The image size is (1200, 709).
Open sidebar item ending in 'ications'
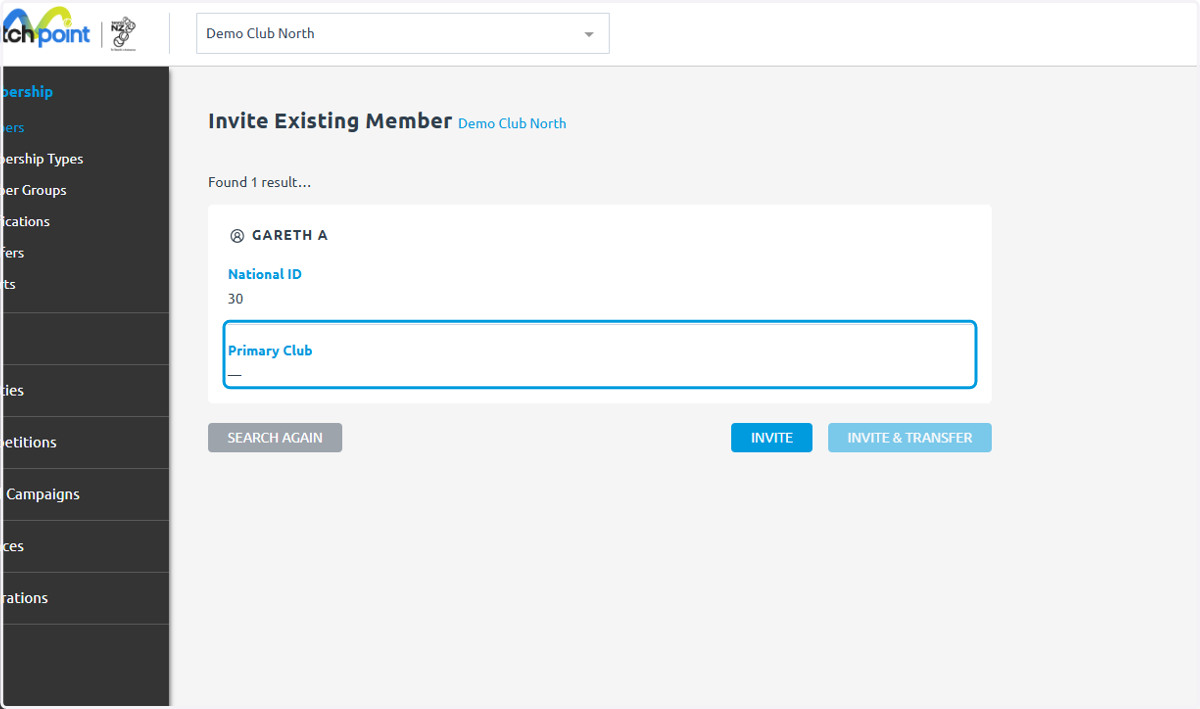(x=25, y=222)
